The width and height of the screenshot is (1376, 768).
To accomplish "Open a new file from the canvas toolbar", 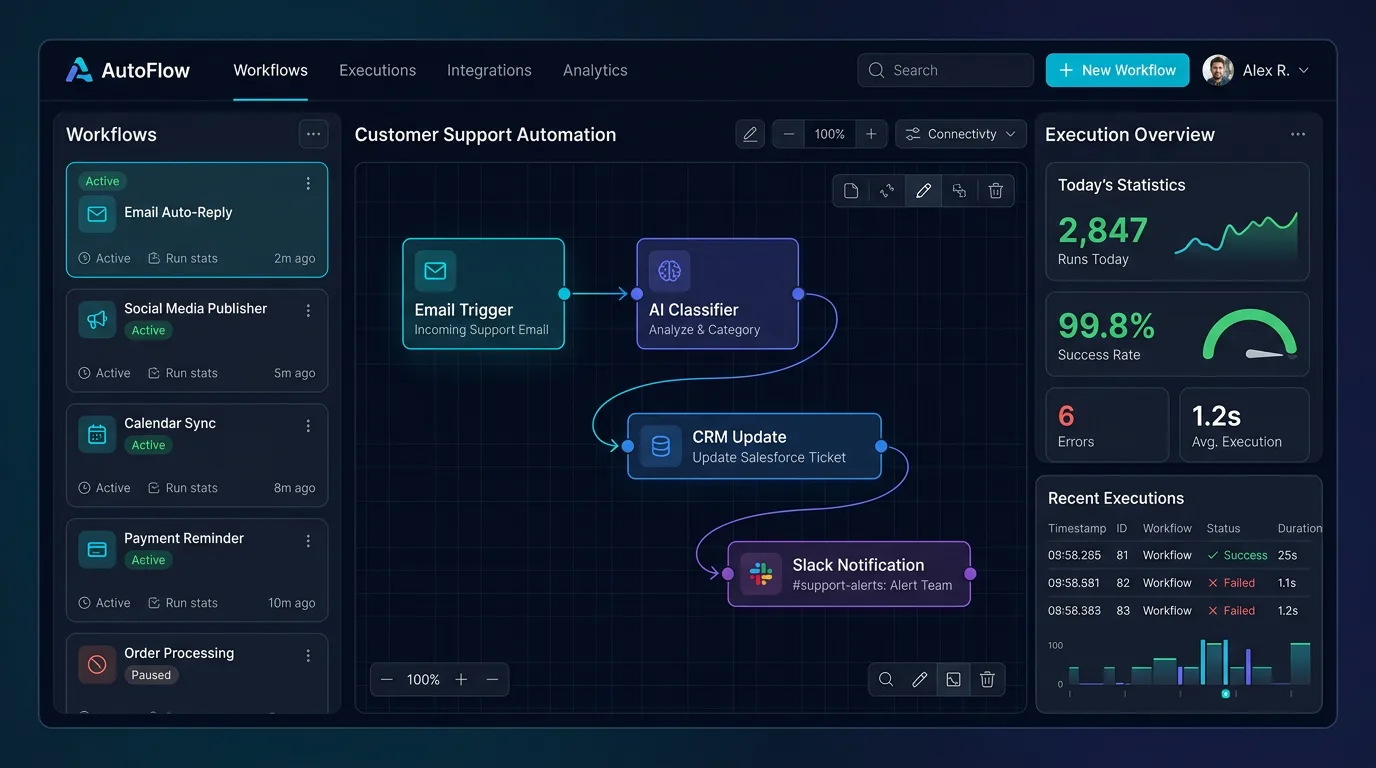I will point(851,190).
